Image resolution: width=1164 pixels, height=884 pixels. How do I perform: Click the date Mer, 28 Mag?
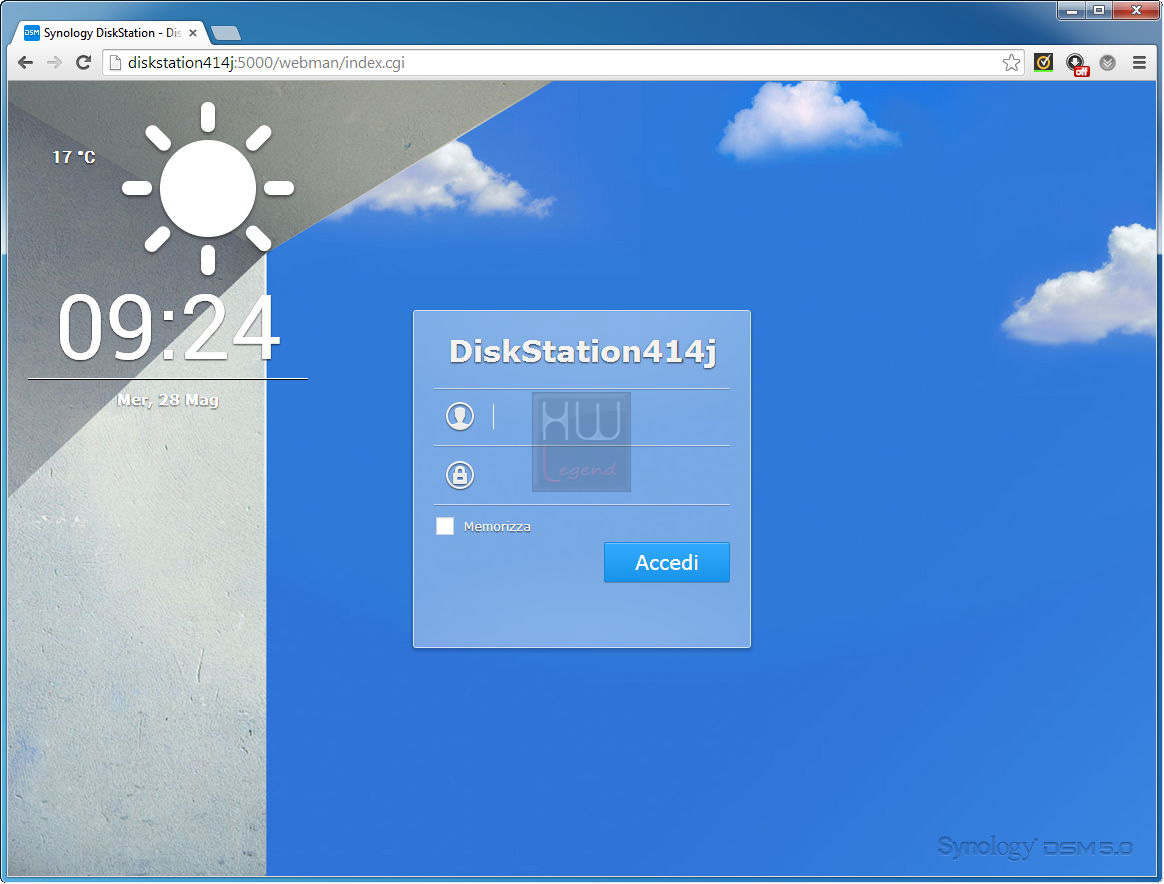(168, 400)
